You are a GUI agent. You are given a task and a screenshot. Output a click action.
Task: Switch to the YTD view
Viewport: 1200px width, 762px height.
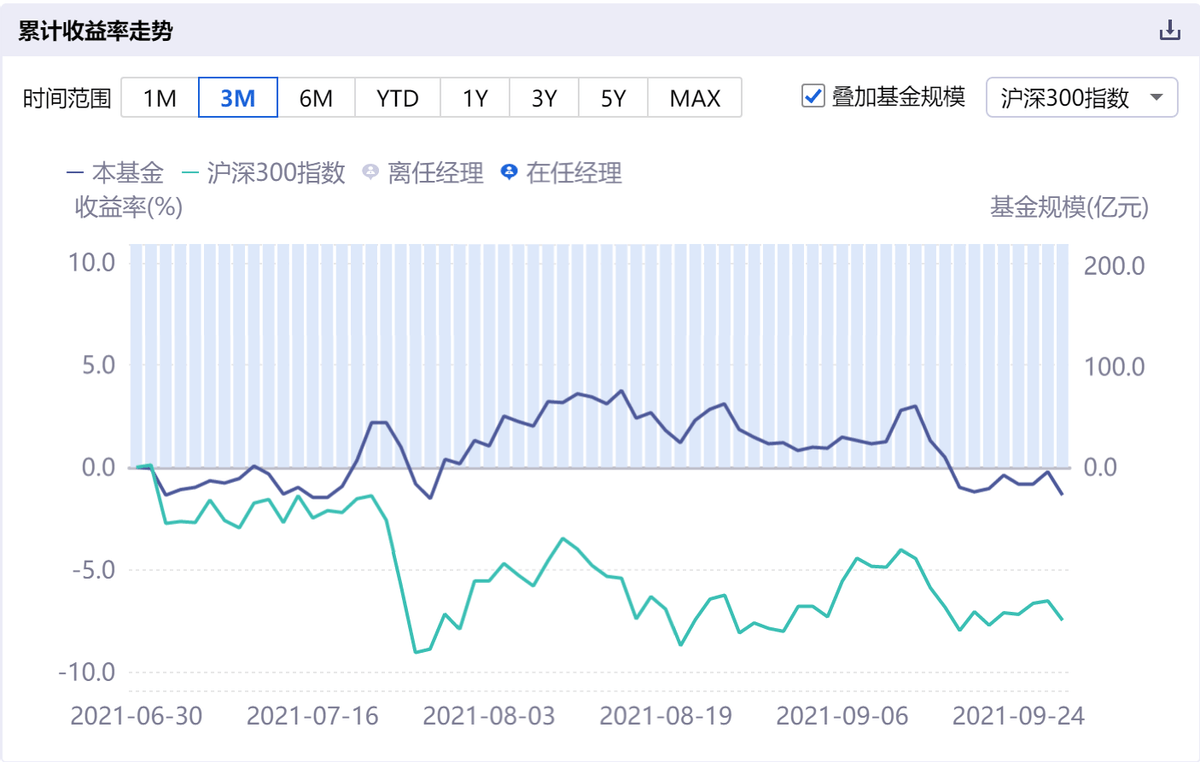[397, 97]
